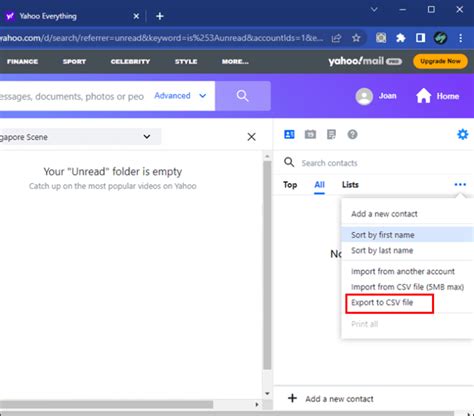Open the Notepad panel icon
The height and width of the screenshot is (416, 474).
coord(331,134)
